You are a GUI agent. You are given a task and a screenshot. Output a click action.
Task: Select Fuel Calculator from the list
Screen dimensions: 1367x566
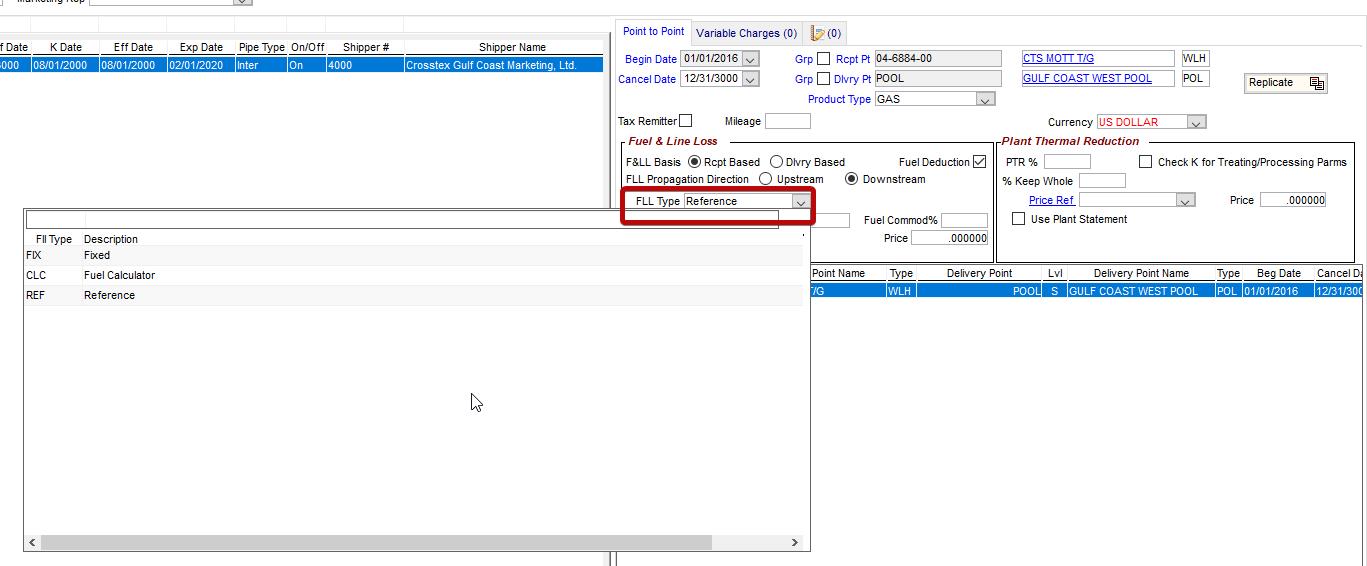click(x=119, y=275)
